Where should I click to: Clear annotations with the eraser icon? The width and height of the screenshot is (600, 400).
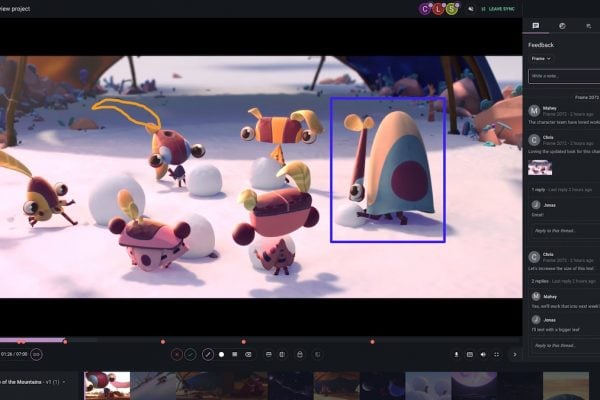pos(248,354)
